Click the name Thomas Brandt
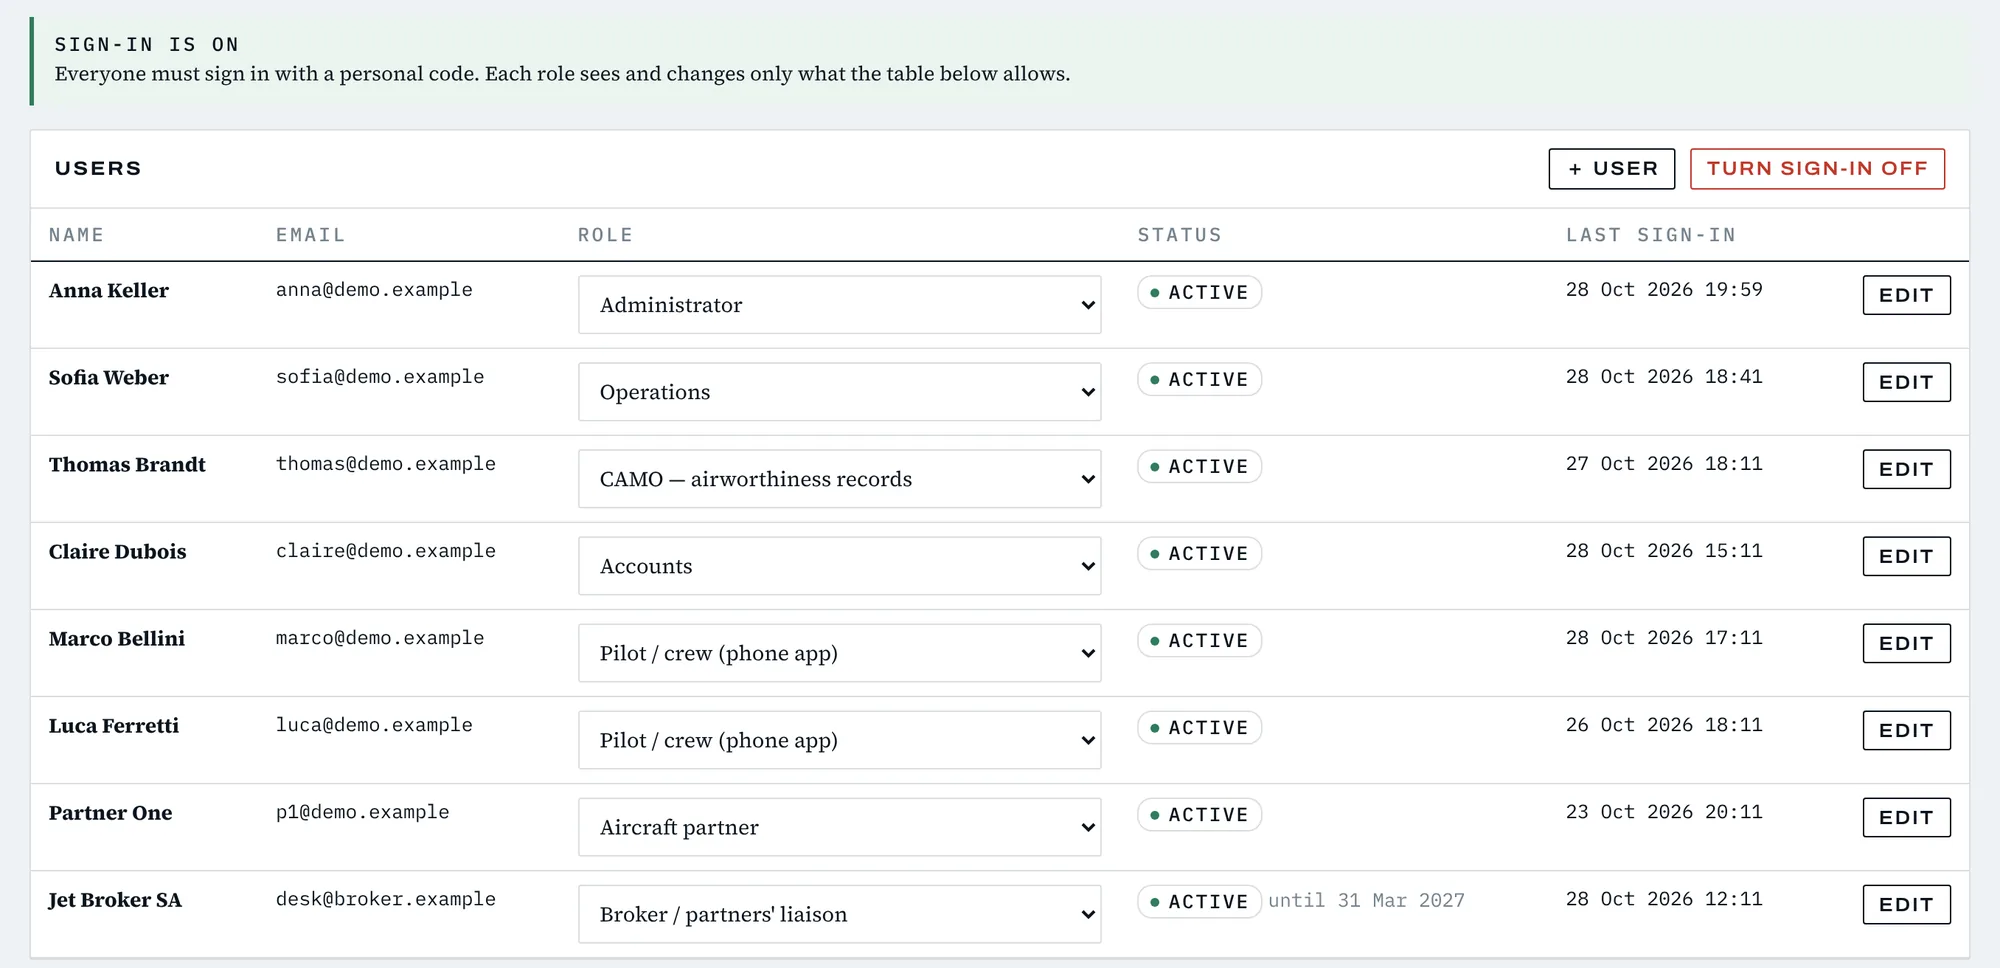 [x=127, y=465]
